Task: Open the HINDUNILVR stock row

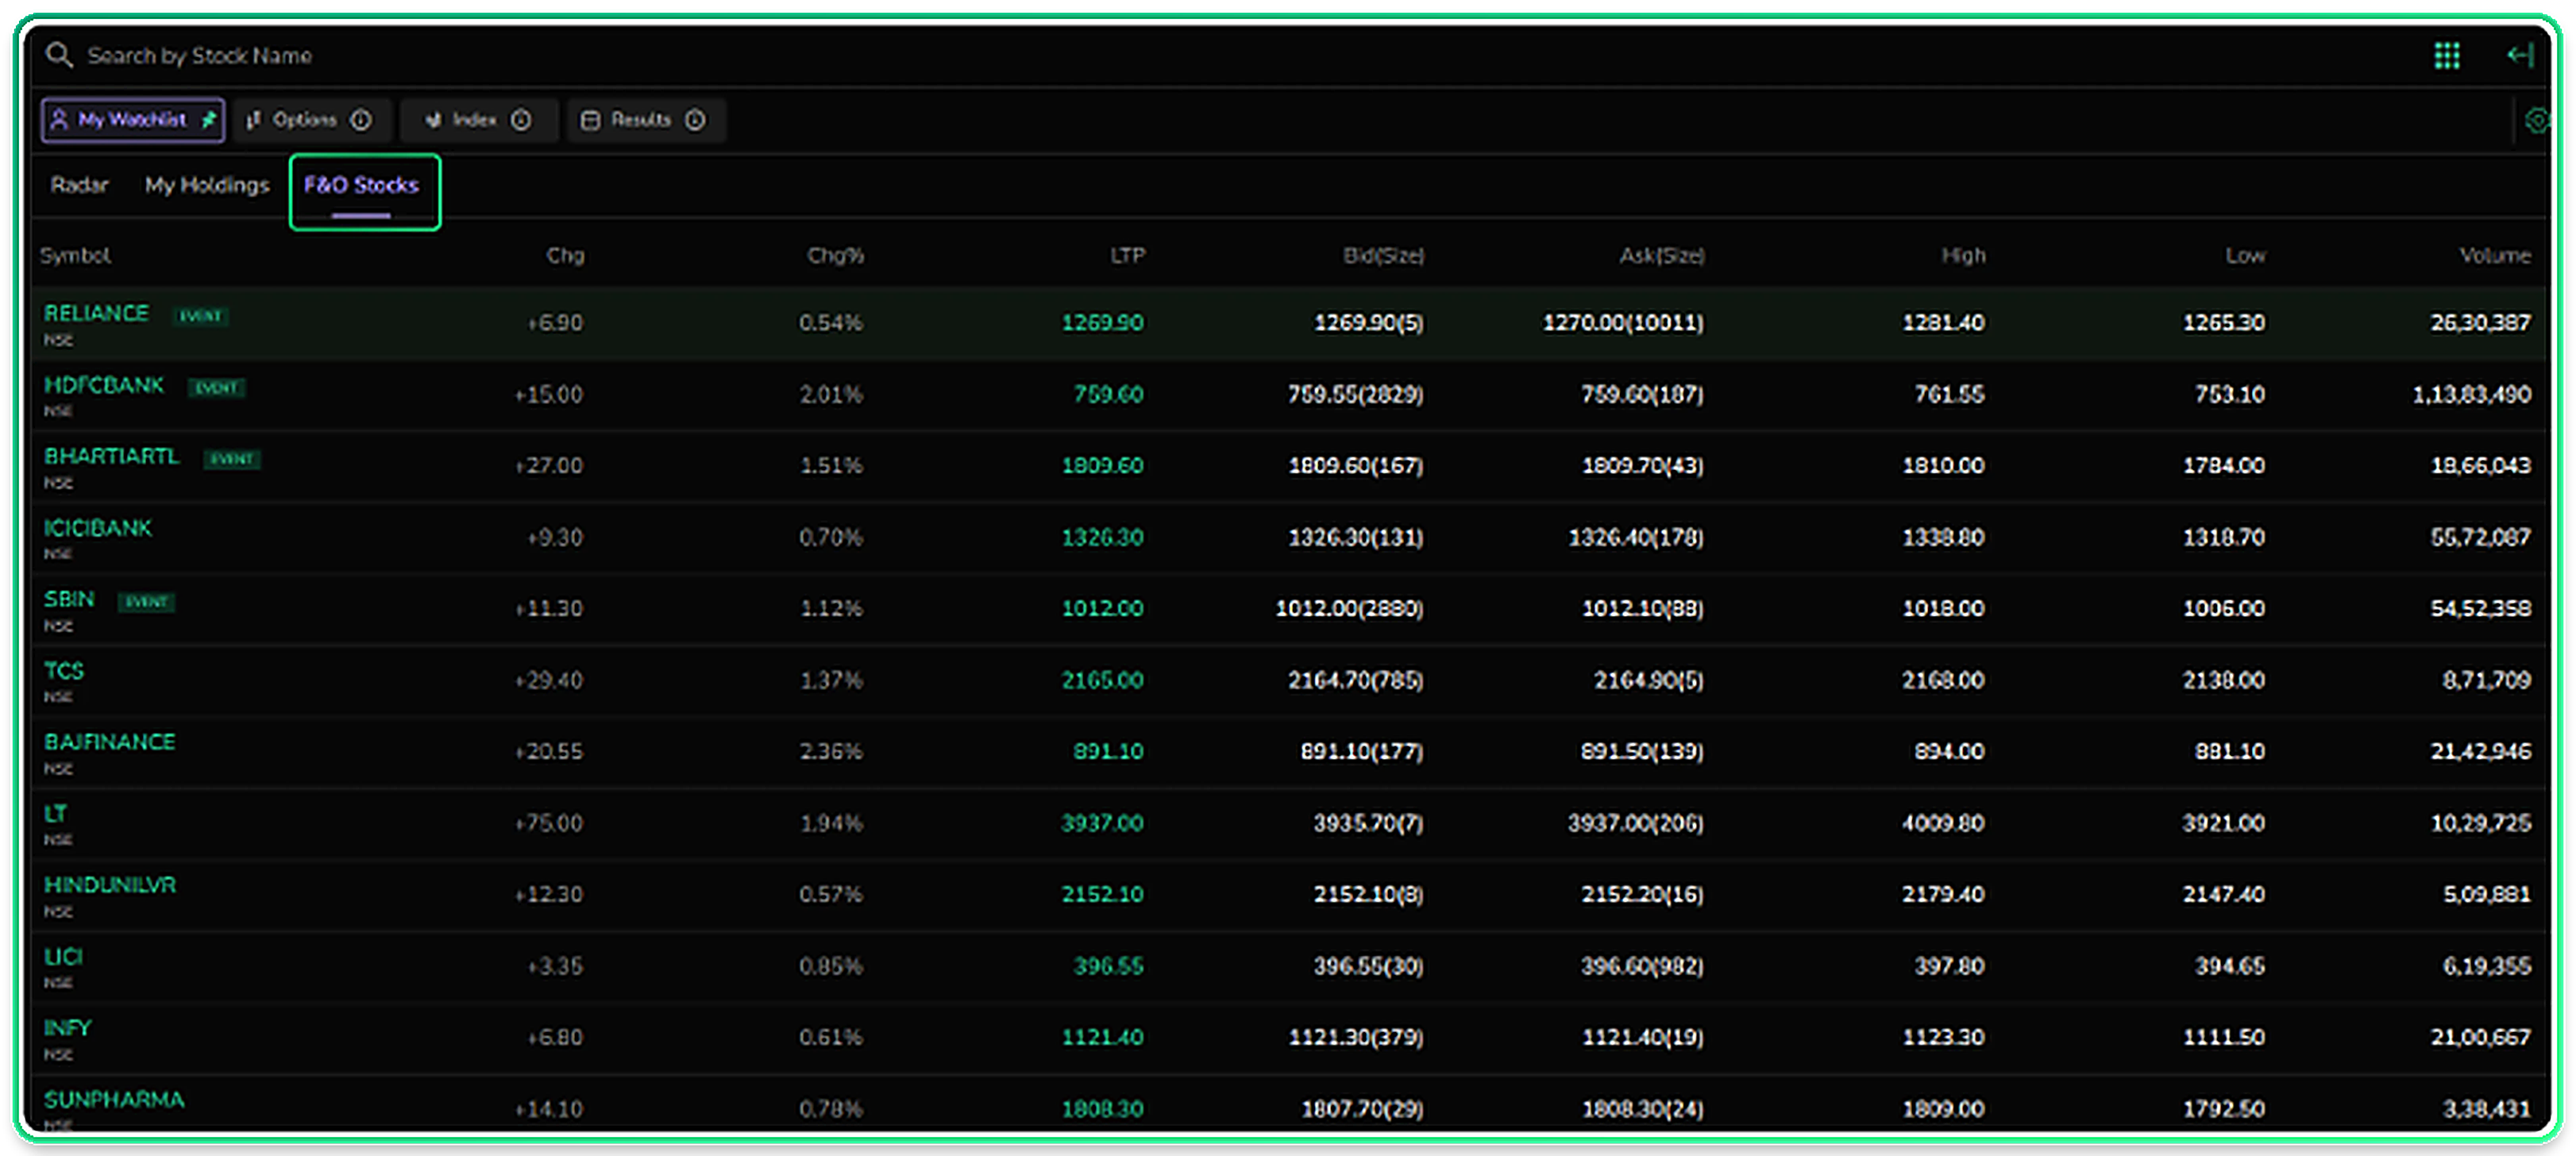Action: pos(1289,895)
